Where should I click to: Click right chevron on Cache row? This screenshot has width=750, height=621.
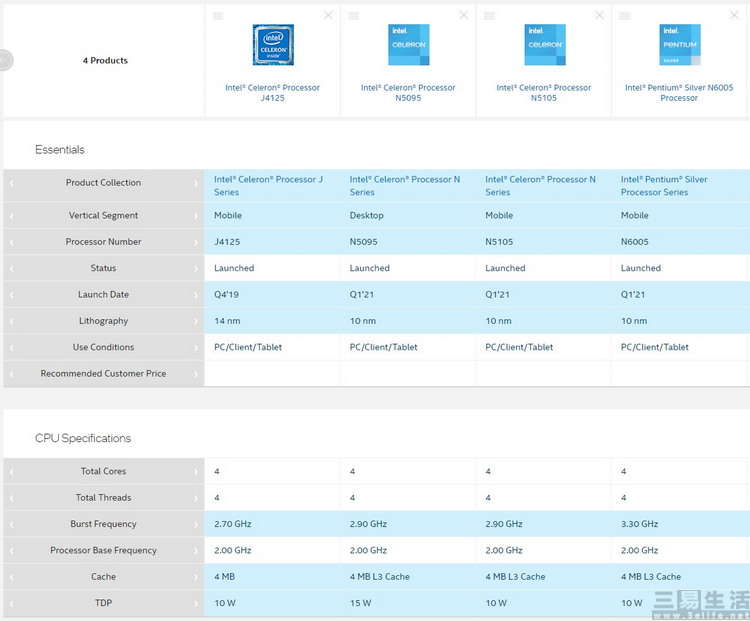196,577
